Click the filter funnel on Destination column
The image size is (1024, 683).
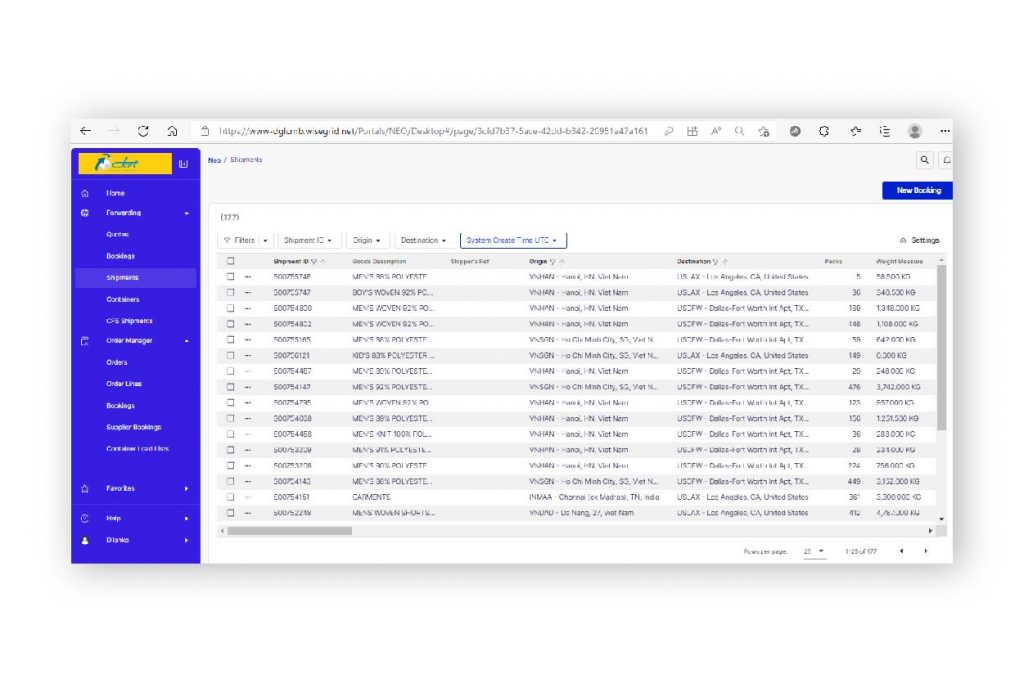pos(715,262)
